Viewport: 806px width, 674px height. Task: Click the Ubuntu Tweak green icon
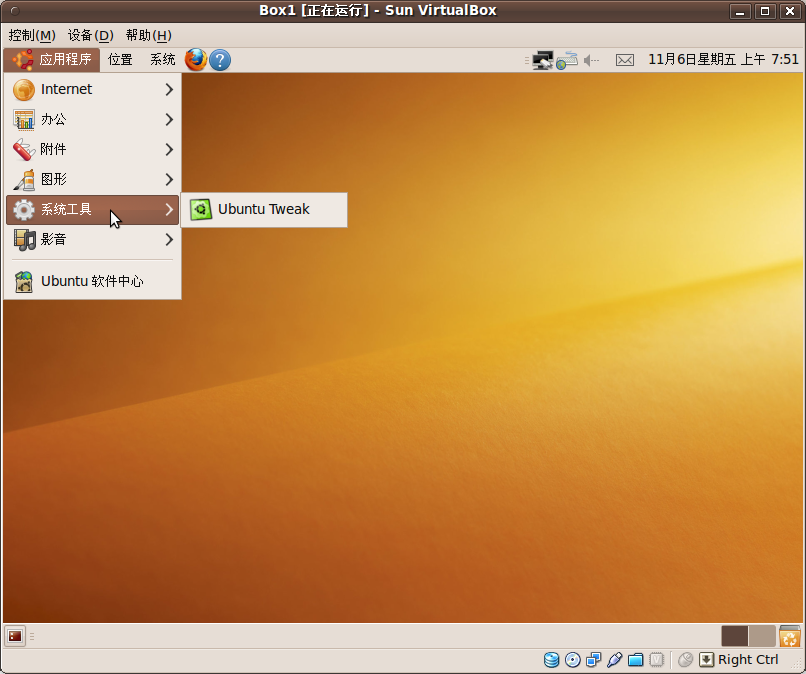(200, 209)
